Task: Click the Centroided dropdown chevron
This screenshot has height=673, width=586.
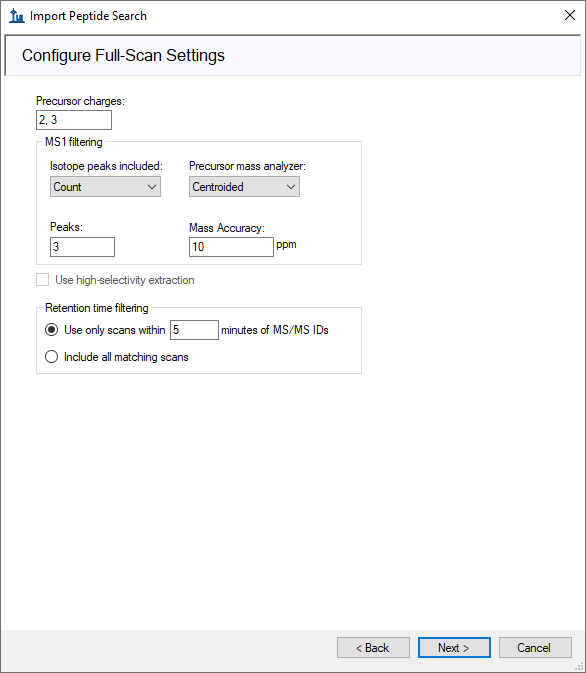Action: pyautogui.click(x=291, y=187)
